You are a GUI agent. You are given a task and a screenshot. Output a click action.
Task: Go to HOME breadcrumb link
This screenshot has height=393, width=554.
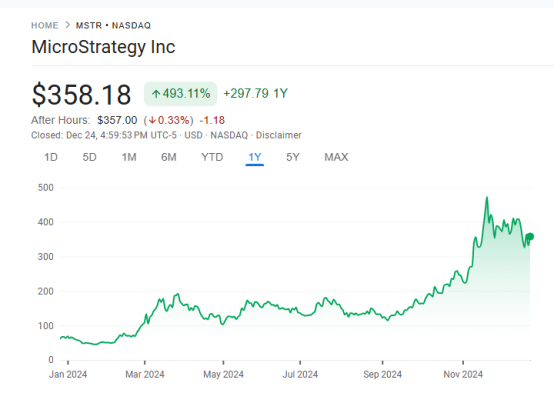pos(45,25)
